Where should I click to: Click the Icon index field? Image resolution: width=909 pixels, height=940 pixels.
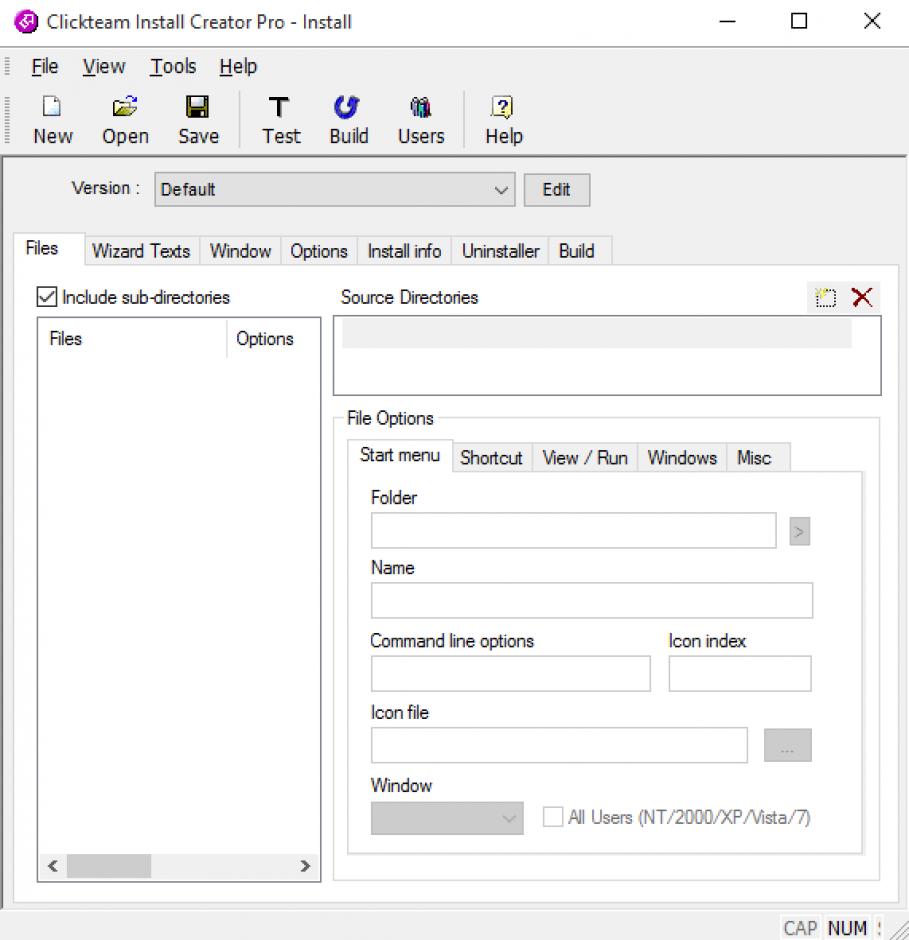(740, 673)
